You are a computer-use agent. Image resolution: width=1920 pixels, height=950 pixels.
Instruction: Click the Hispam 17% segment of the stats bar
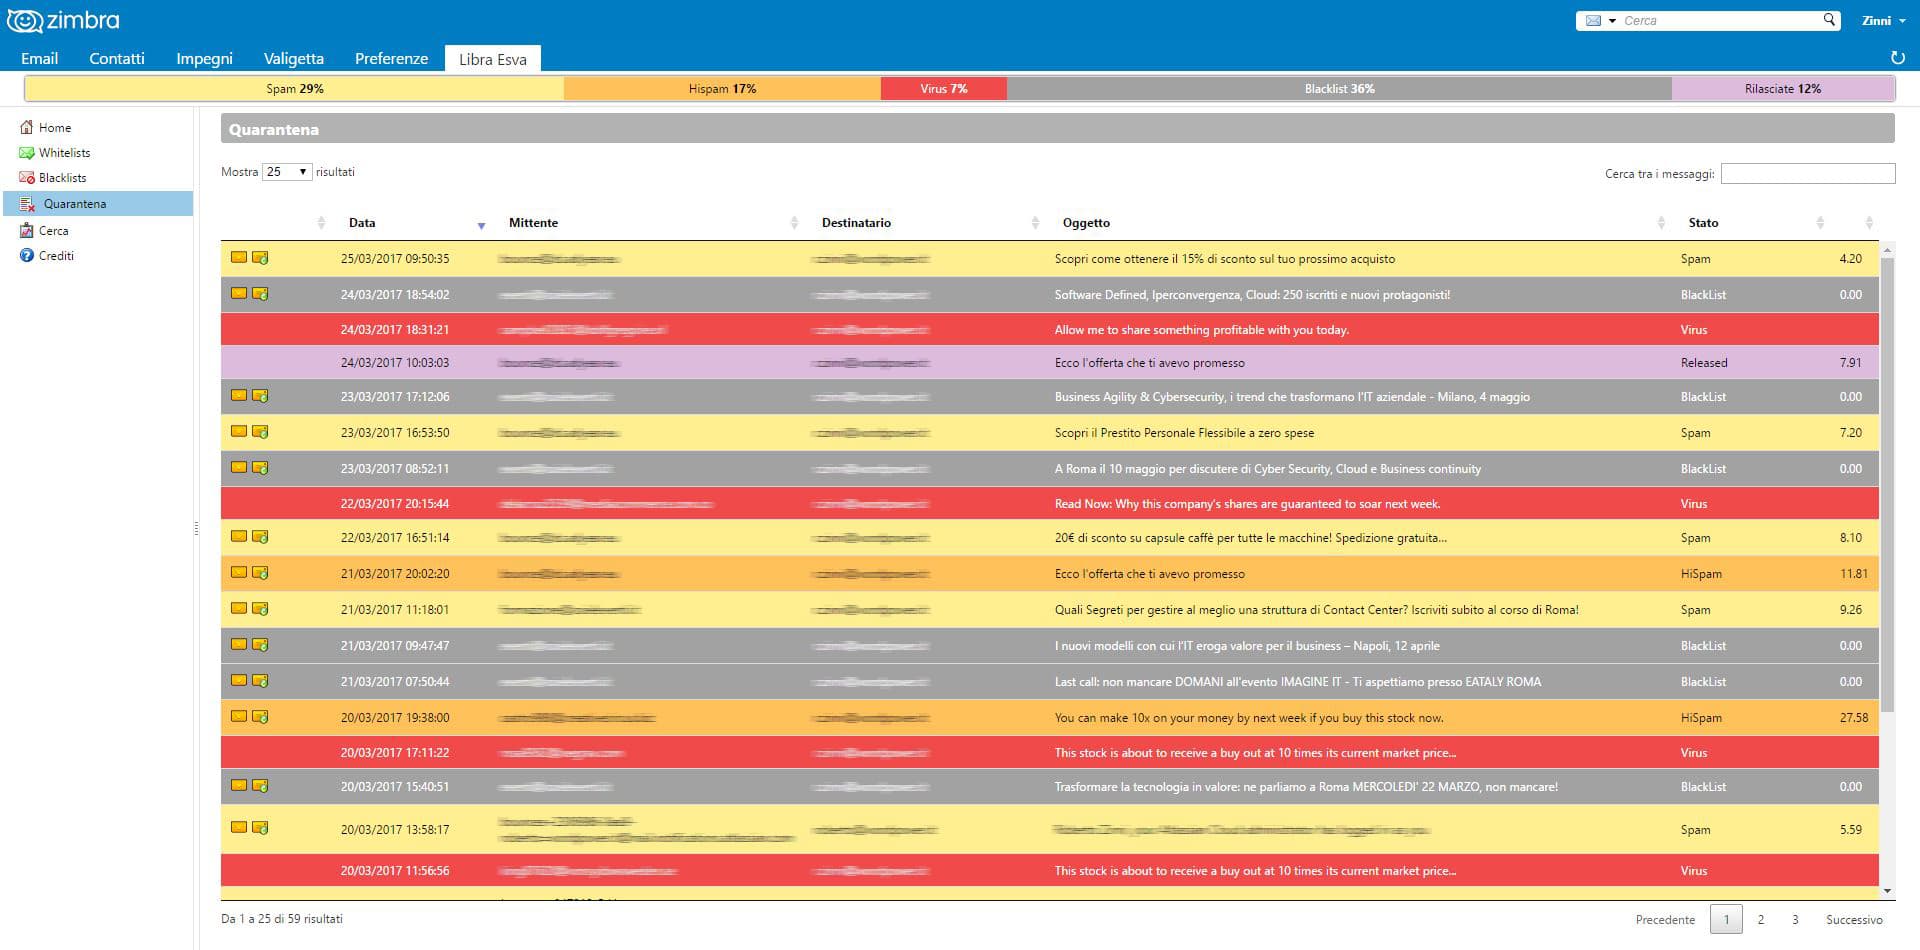tap(722, 89)
